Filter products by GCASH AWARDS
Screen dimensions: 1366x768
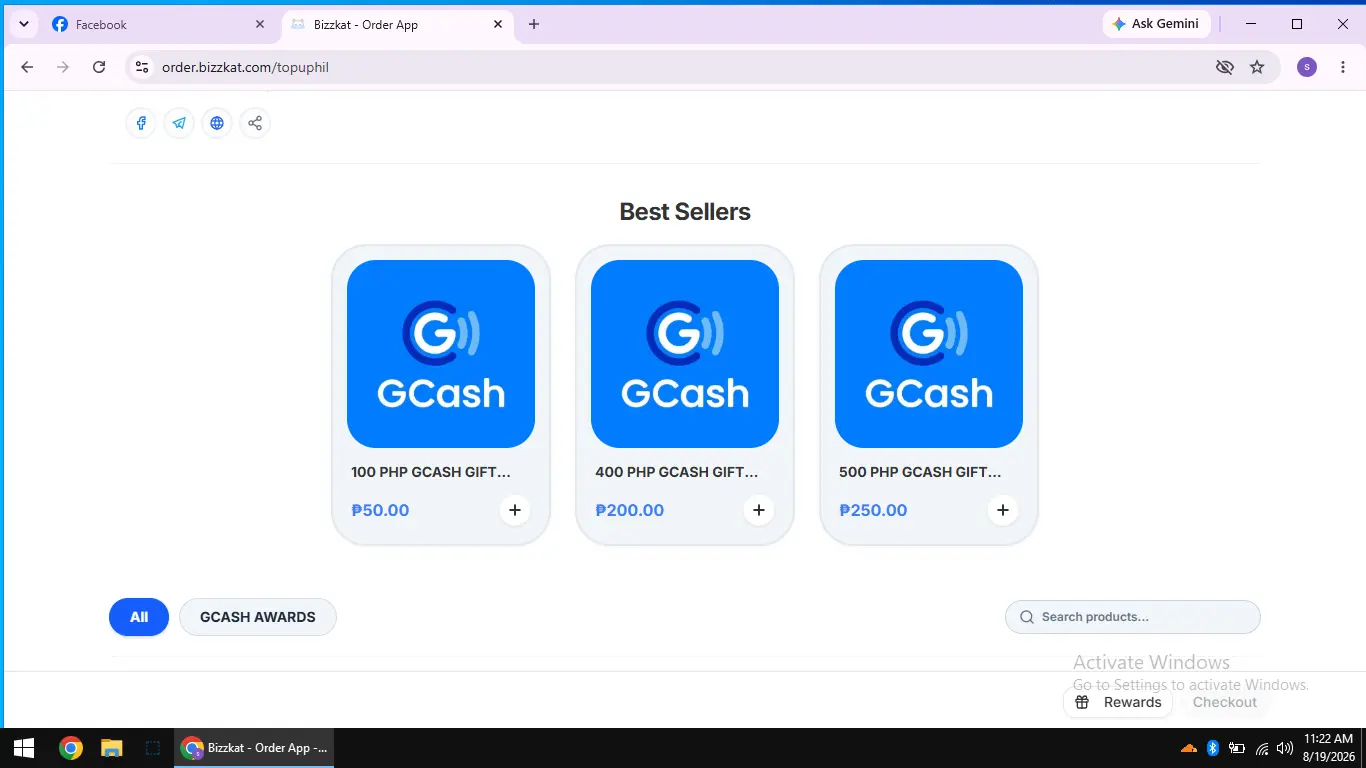(x=258, y=617)
